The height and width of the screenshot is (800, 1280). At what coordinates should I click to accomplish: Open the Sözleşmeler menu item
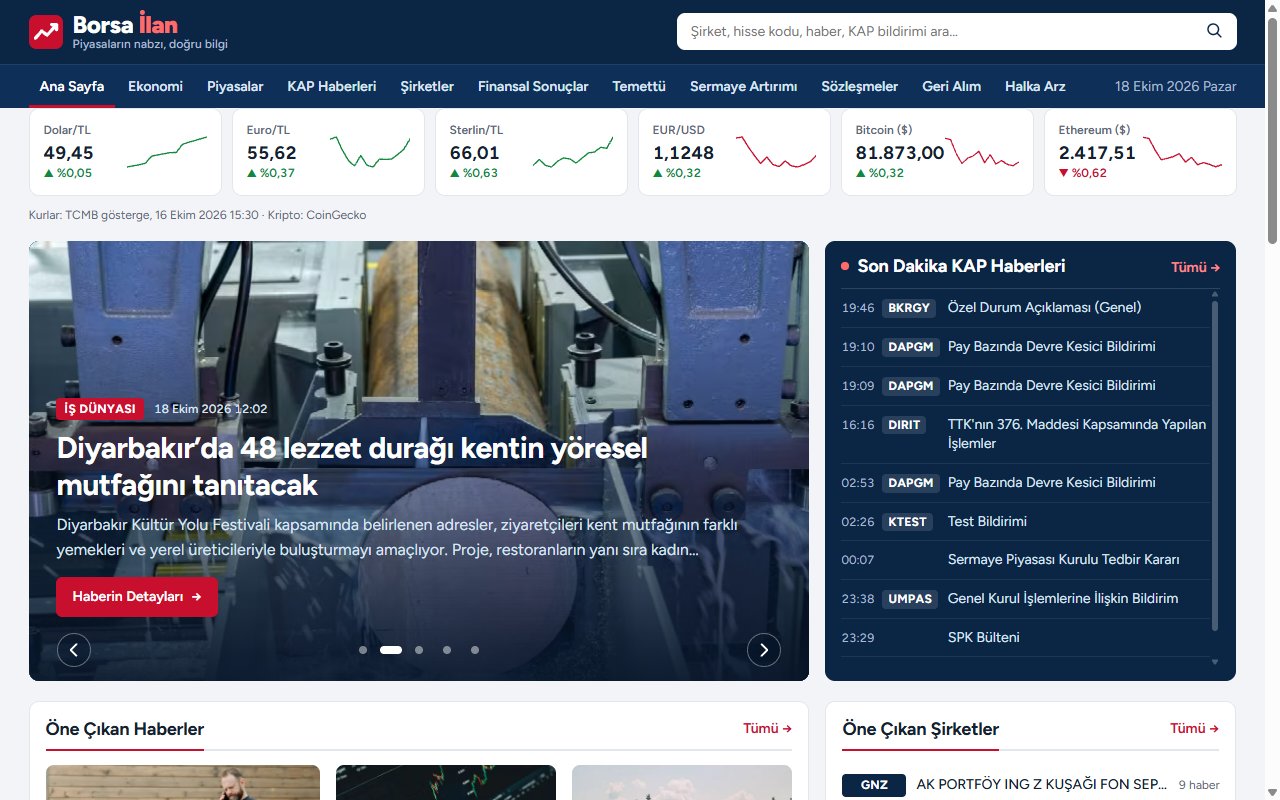860,86
